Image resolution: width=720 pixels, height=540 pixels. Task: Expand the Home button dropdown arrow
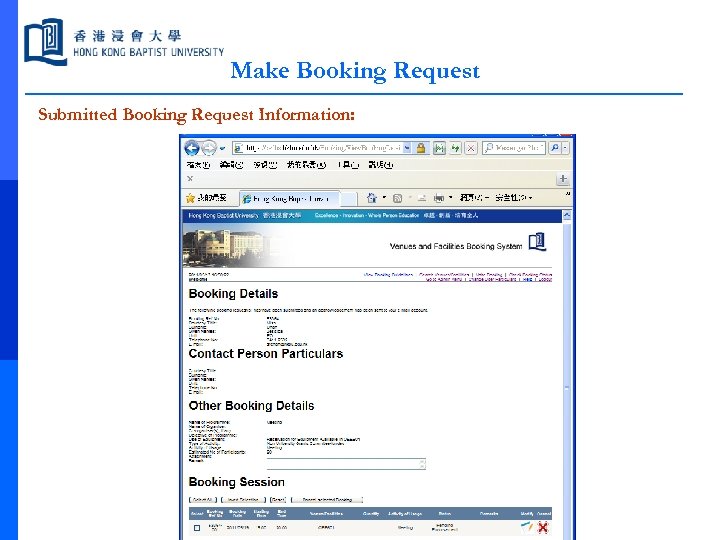pos(384,198)
